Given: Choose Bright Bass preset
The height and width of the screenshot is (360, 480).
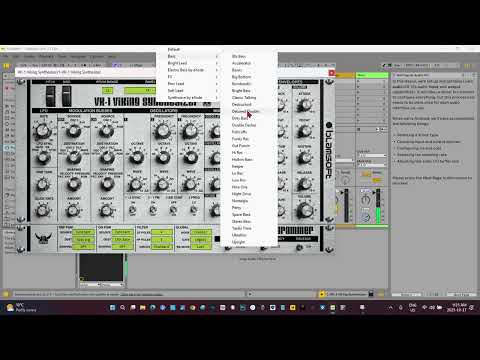Looking at the screenshot, I should point(249,91).
